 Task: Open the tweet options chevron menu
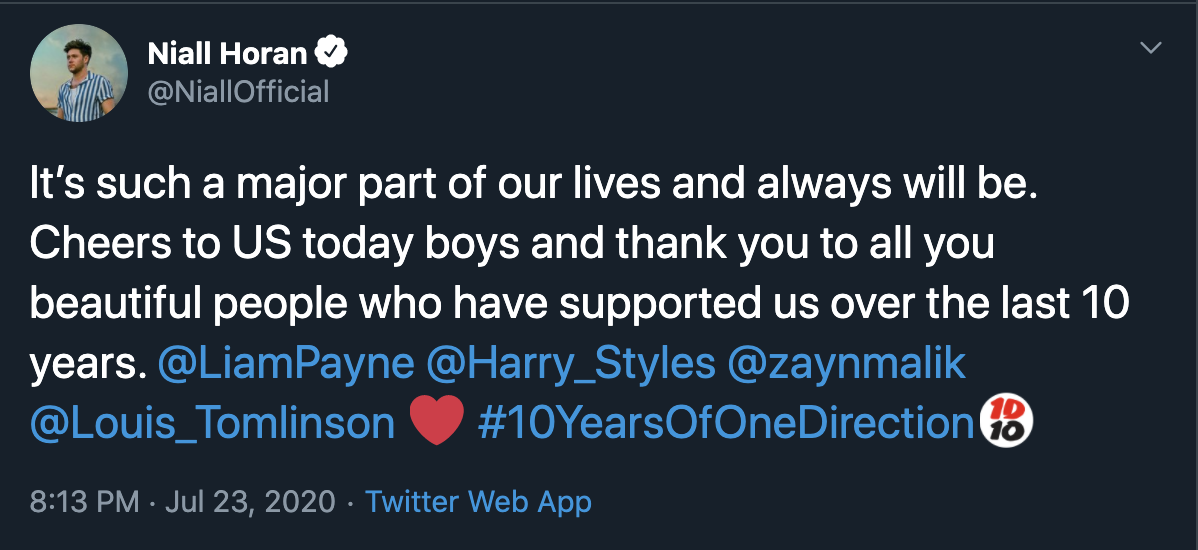pyautogui.click(x=1151, y=48)
